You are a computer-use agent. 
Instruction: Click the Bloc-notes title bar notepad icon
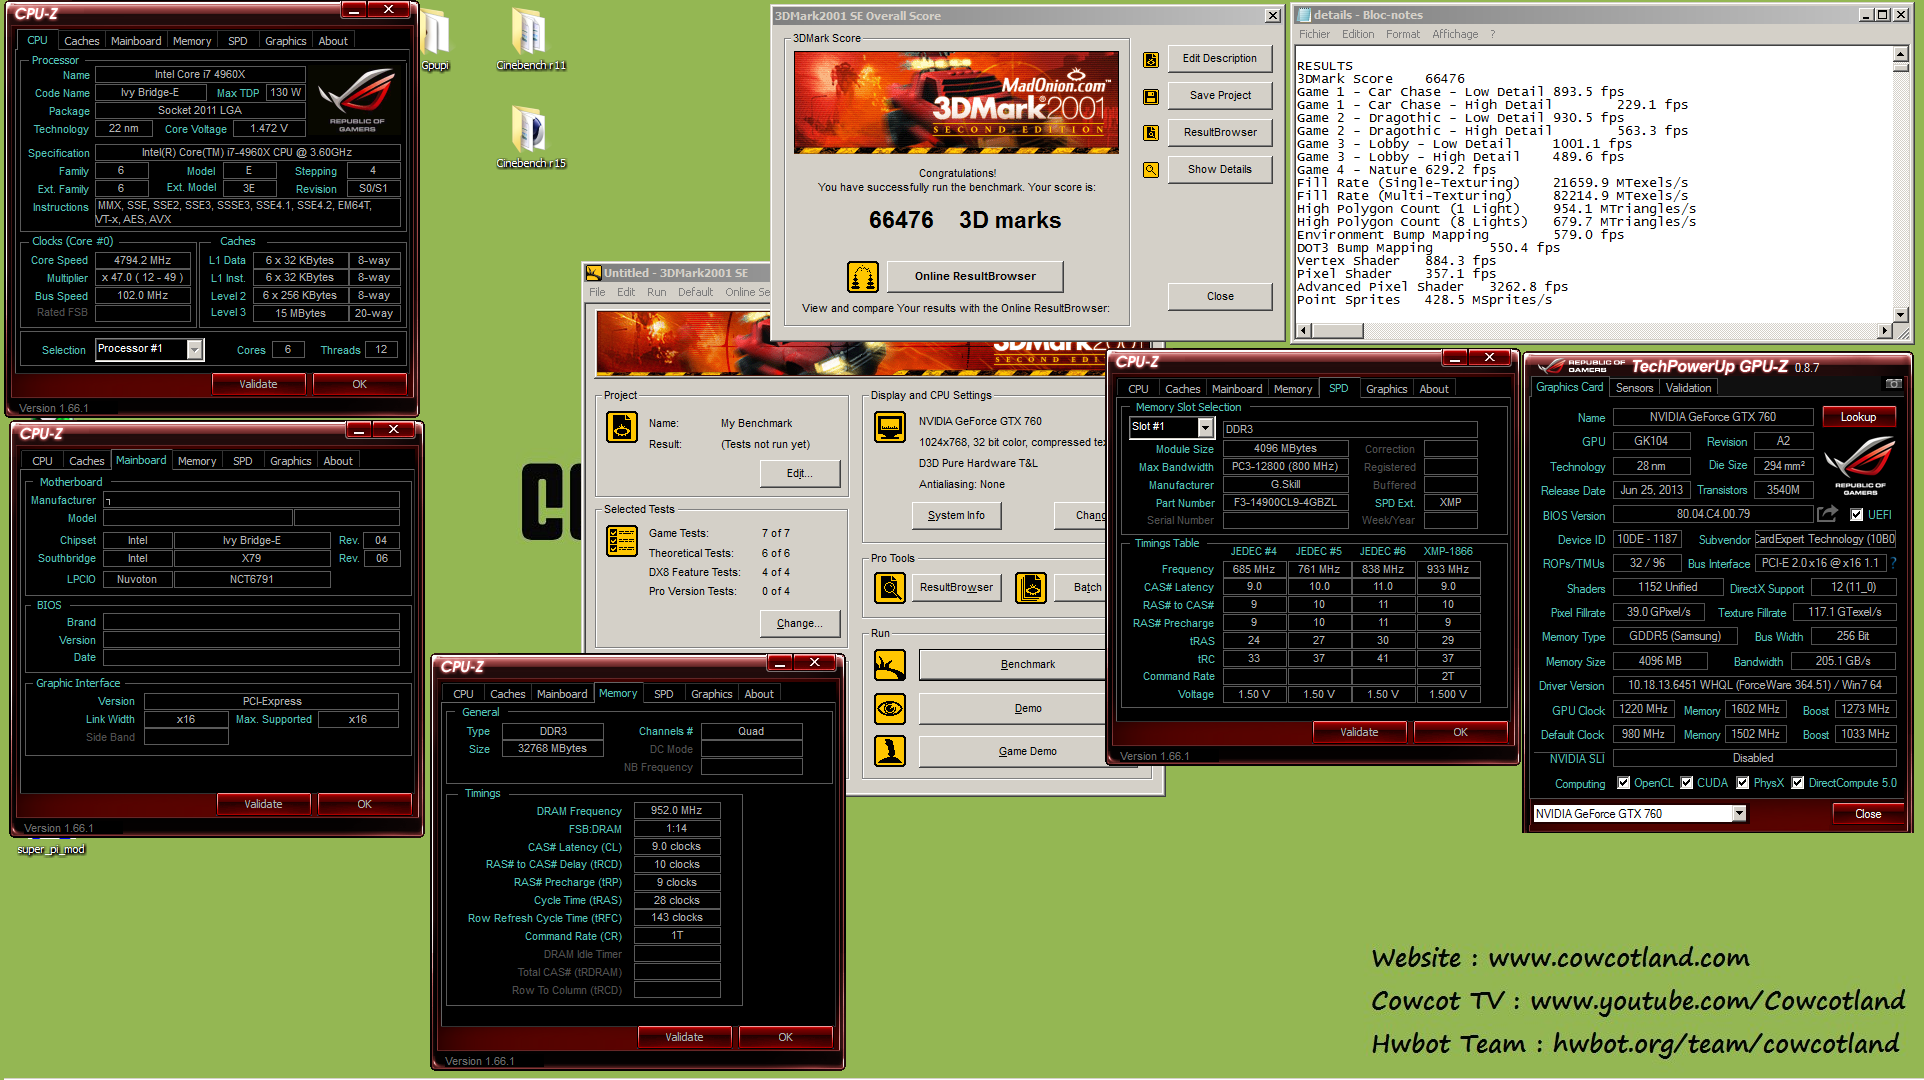point(1303,15)
